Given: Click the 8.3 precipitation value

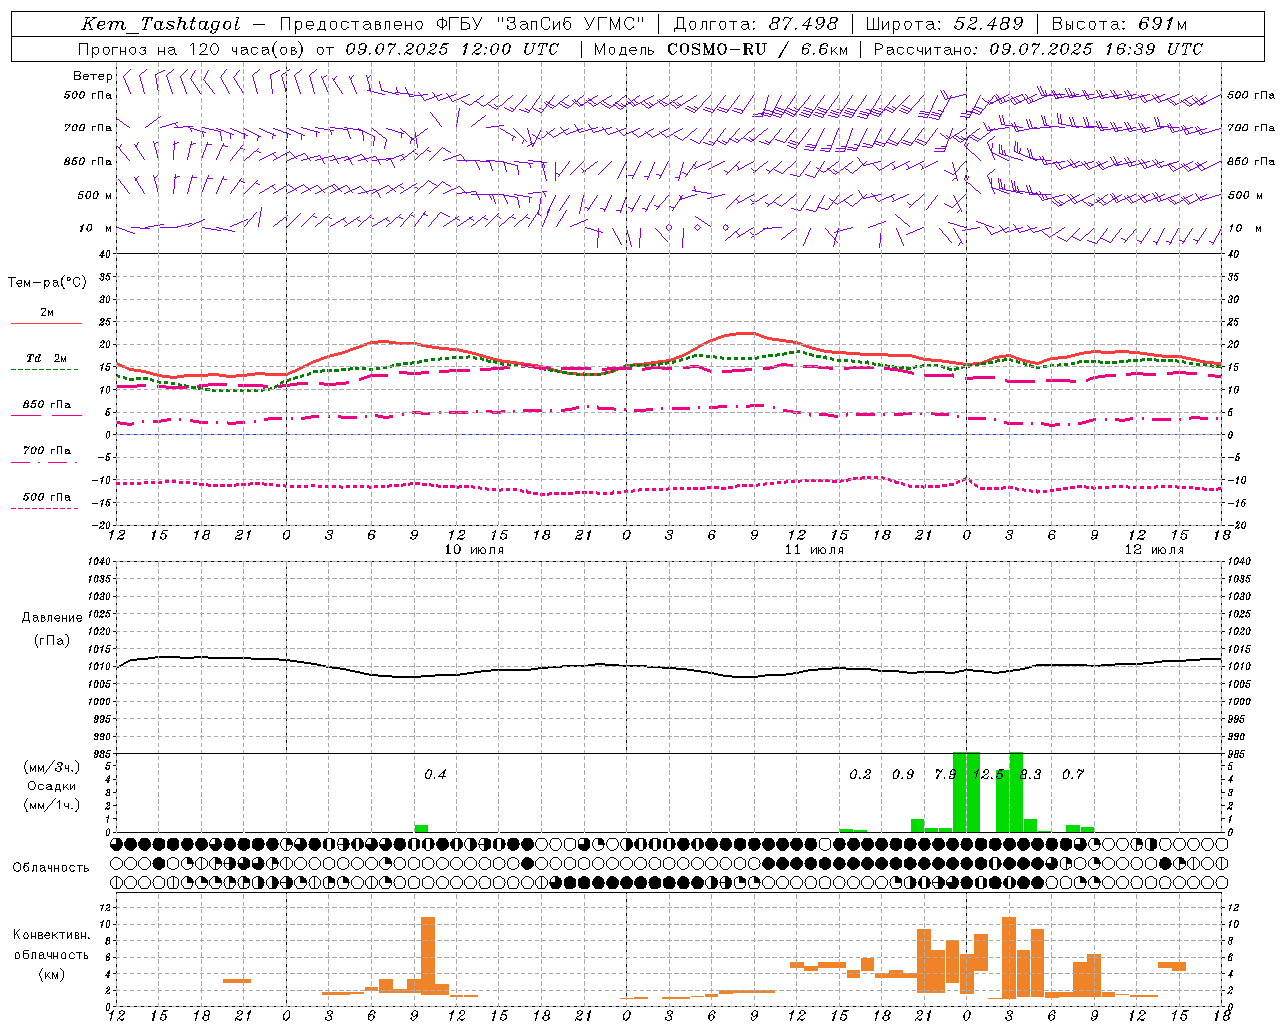Looking at the screenshot, I should [1031, 775].
